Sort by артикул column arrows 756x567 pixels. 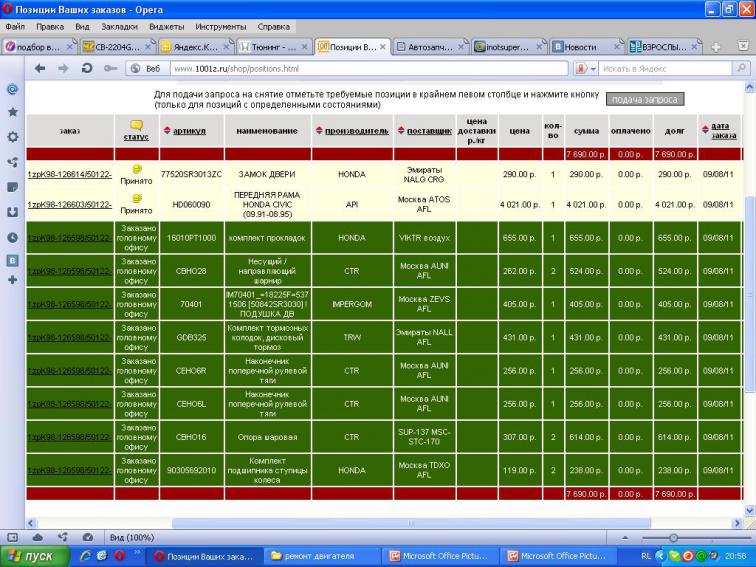point(168,131)
